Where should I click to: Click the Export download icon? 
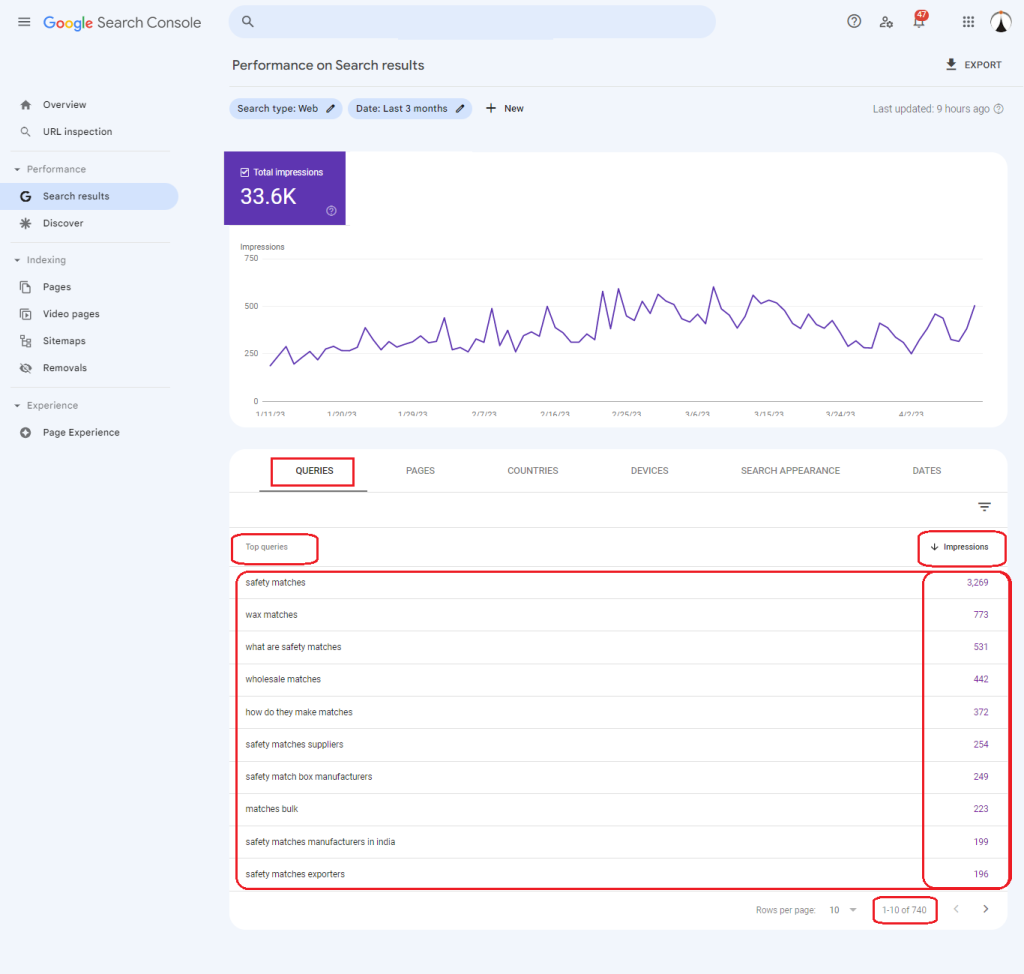point(951,64)
